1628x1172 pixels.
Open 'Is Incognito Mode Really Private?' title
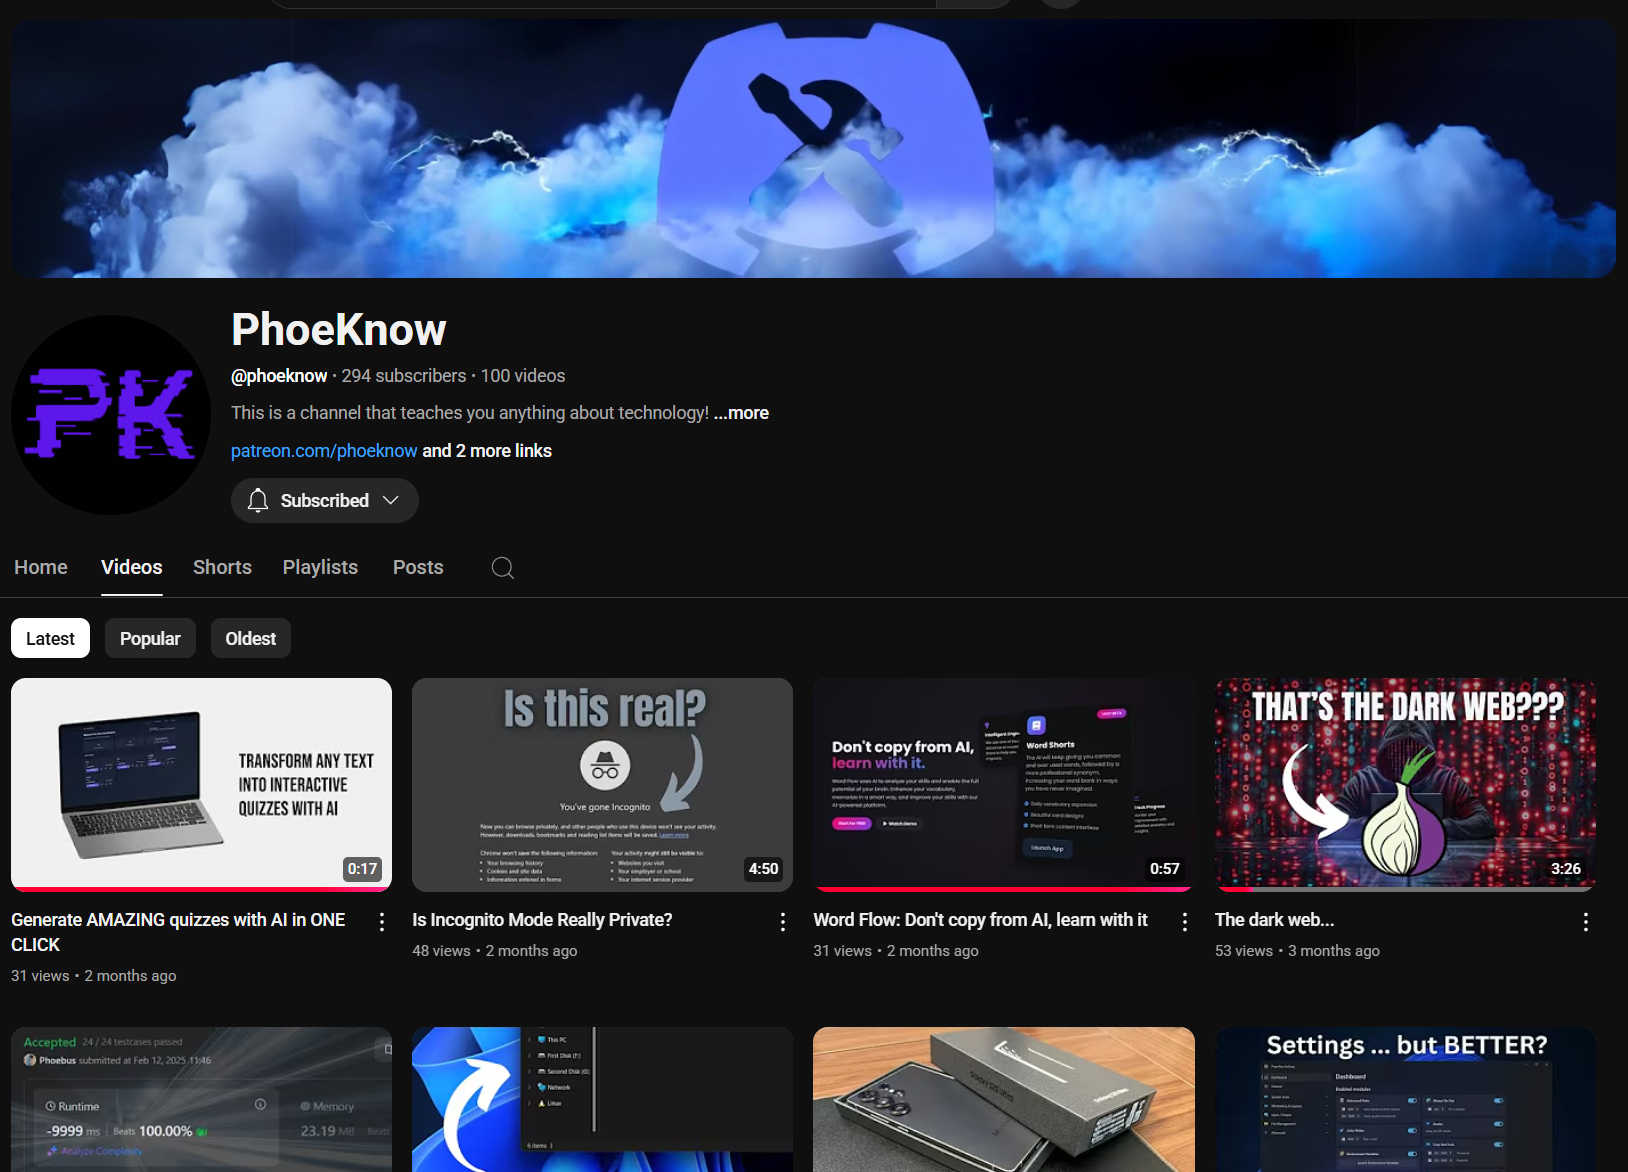[542, 920]
